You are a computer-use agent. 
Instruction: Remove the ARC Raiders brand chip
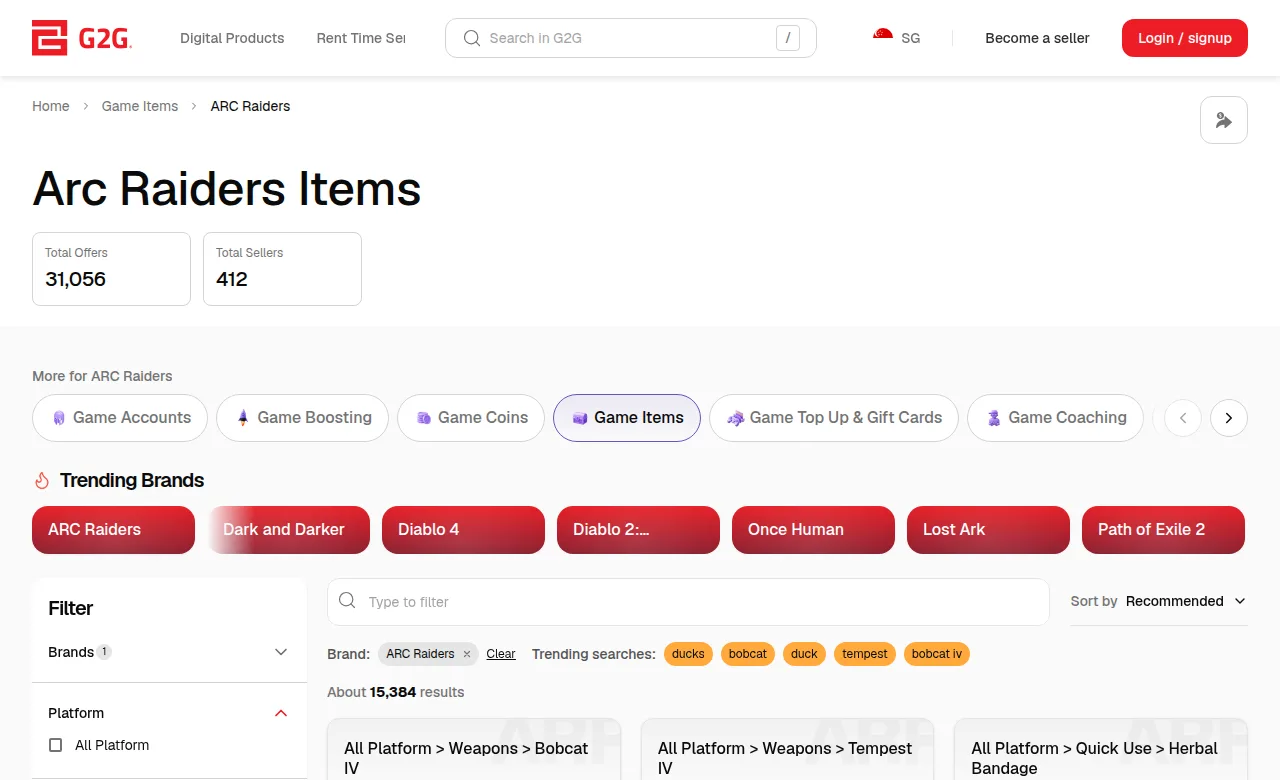[467, 654]
